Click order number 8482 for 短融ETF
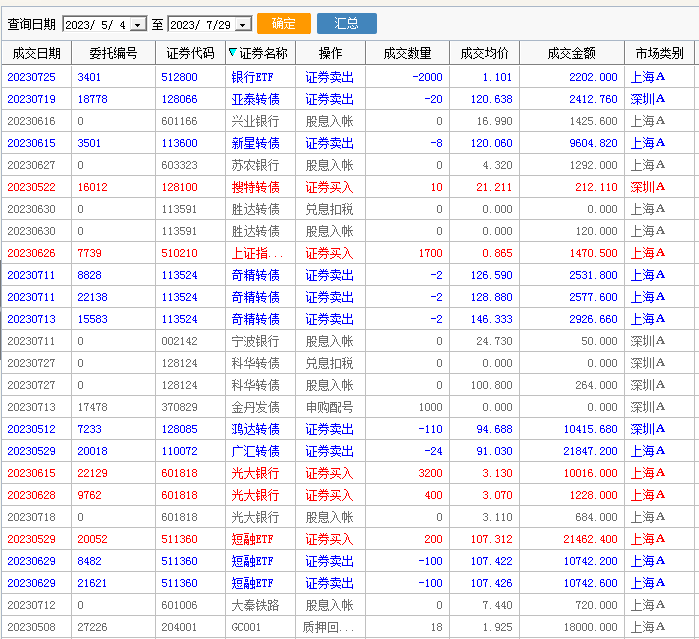Screen dimensions: 699x639 coord(89,561)
